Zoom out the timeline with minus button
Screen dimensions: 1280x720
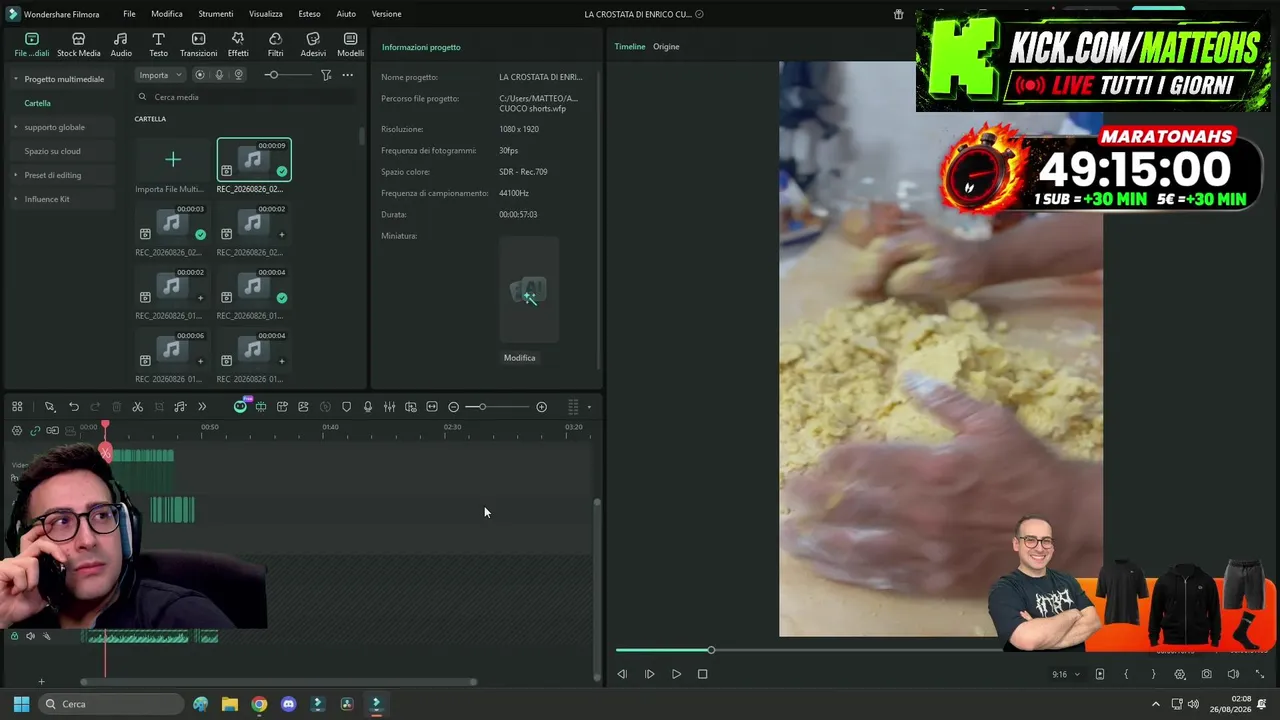tap(453, 407)
